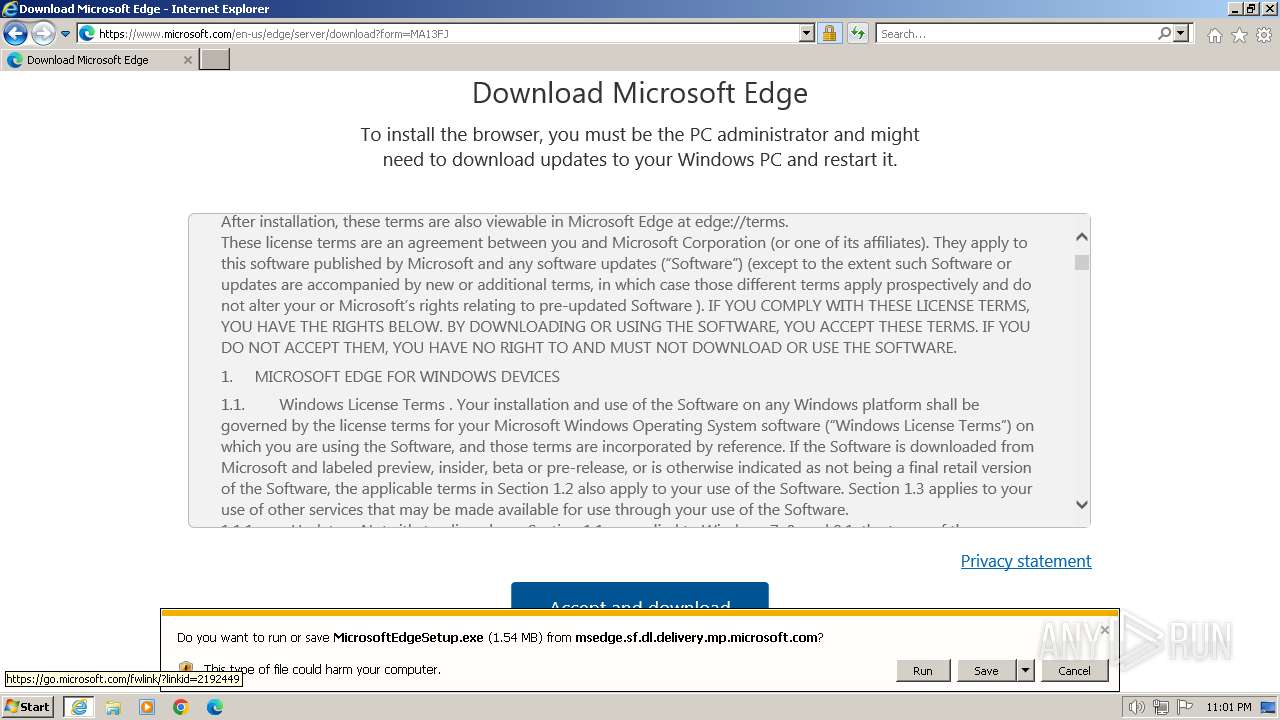Launch Google Chrome from taskbar
Image resolution: width=1280 pixels, height=720 pixels.
pyautogui.click(x=181, y=707)
